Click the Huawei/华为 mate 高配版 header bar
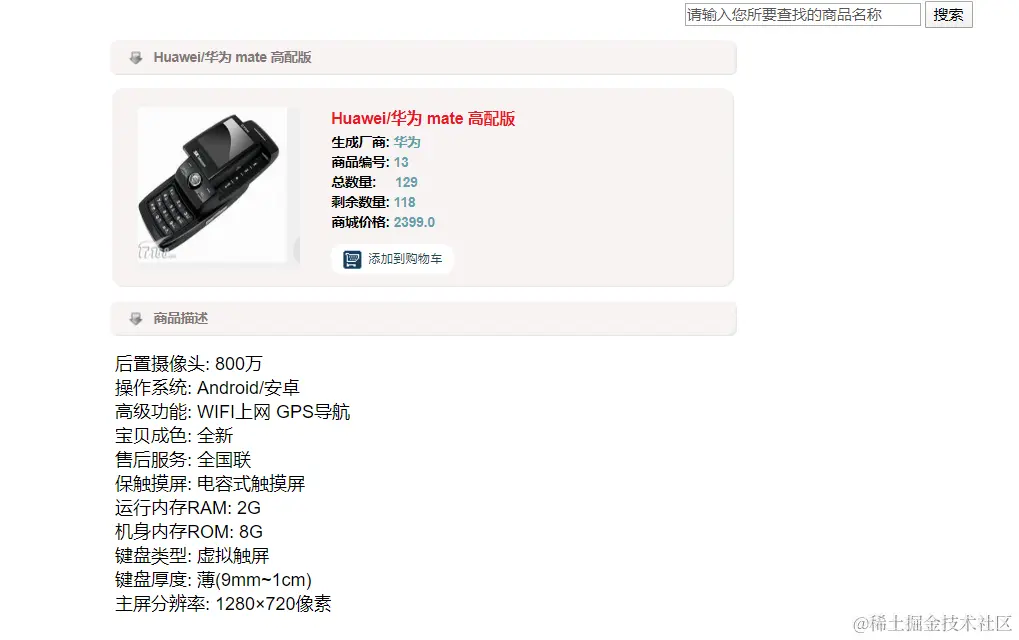 [424, 58]
